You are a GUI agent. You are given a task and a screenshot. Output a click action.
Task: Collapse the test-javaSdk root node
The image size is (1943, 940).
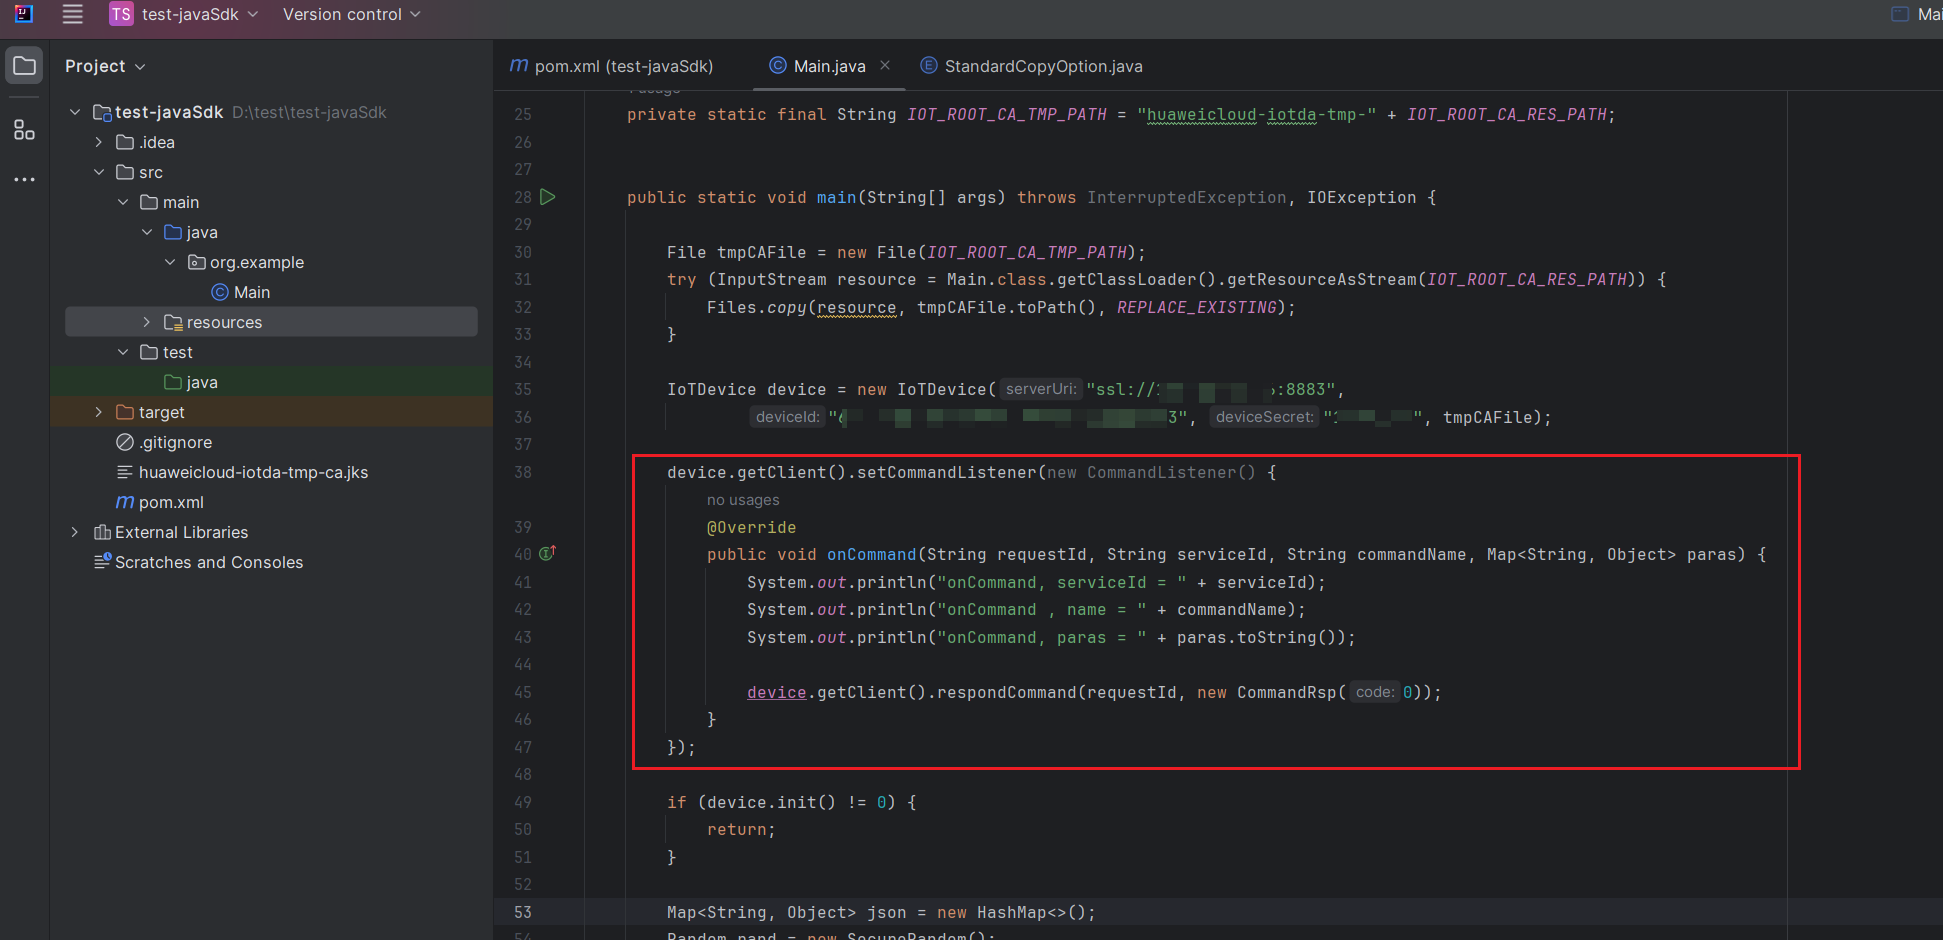[75, 112]
